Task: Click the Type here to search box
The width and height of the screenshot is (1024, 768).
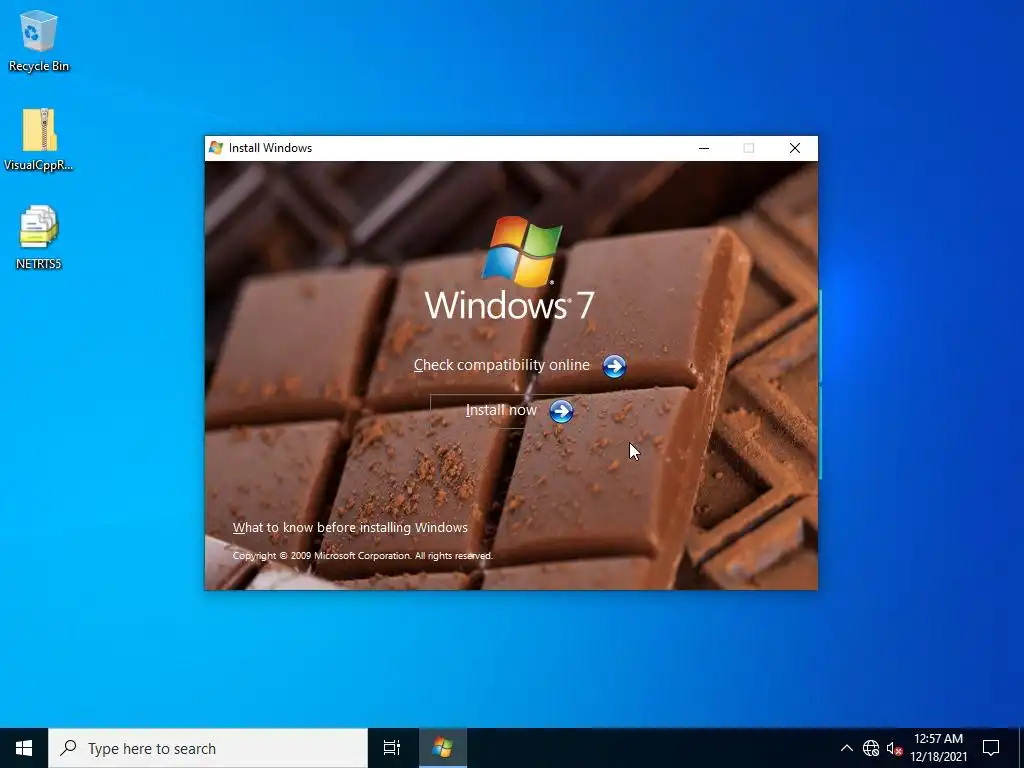Action: click(208, 748)
